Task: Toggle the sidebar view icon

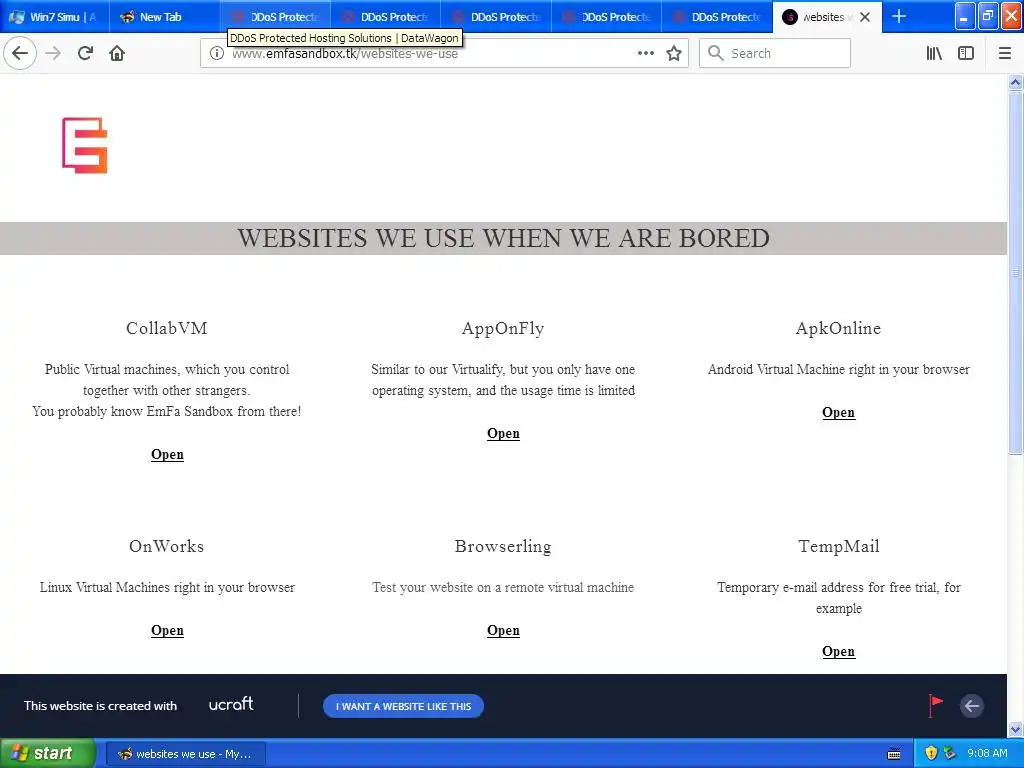Action: [x=966, y=53]
